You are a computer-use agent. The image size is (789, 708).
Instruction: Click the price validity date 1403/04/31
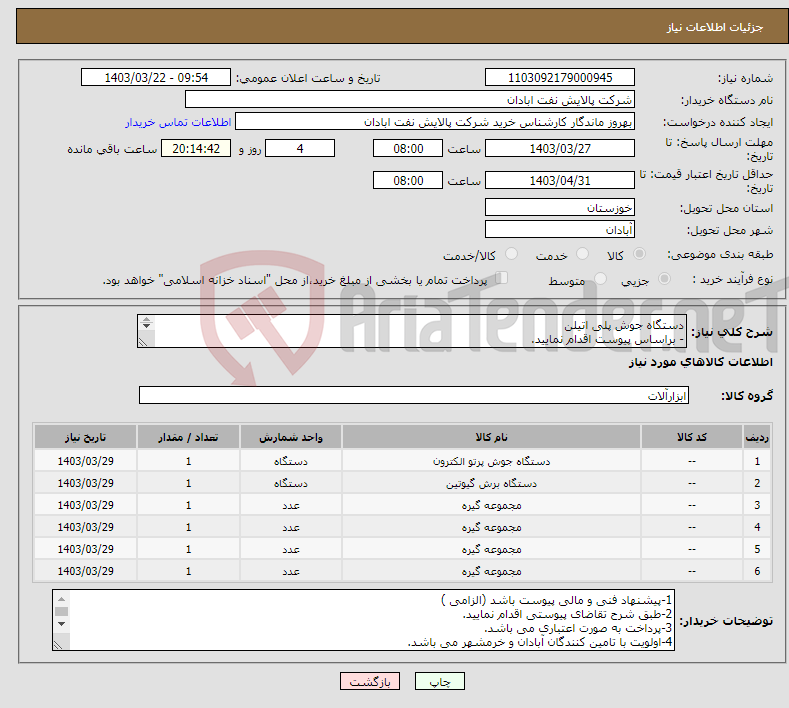tap(560, 180)
